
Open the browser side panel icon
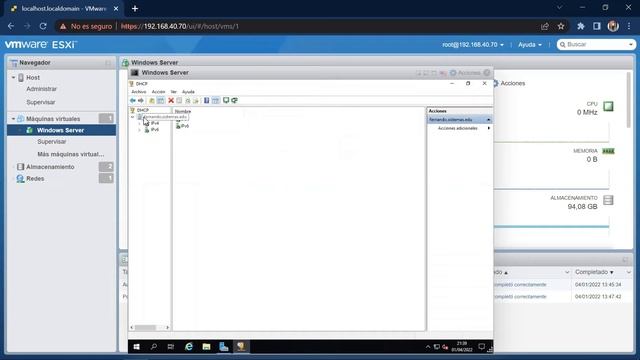coord(597,26)
